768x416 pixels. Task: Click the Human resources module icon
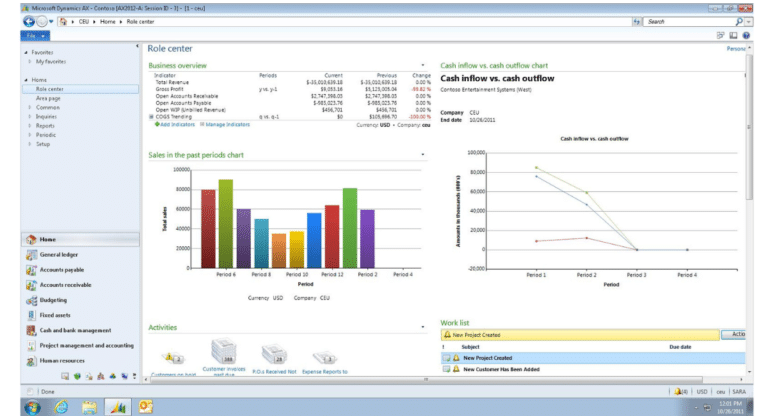pyautogui.click(x=32, y=361)
